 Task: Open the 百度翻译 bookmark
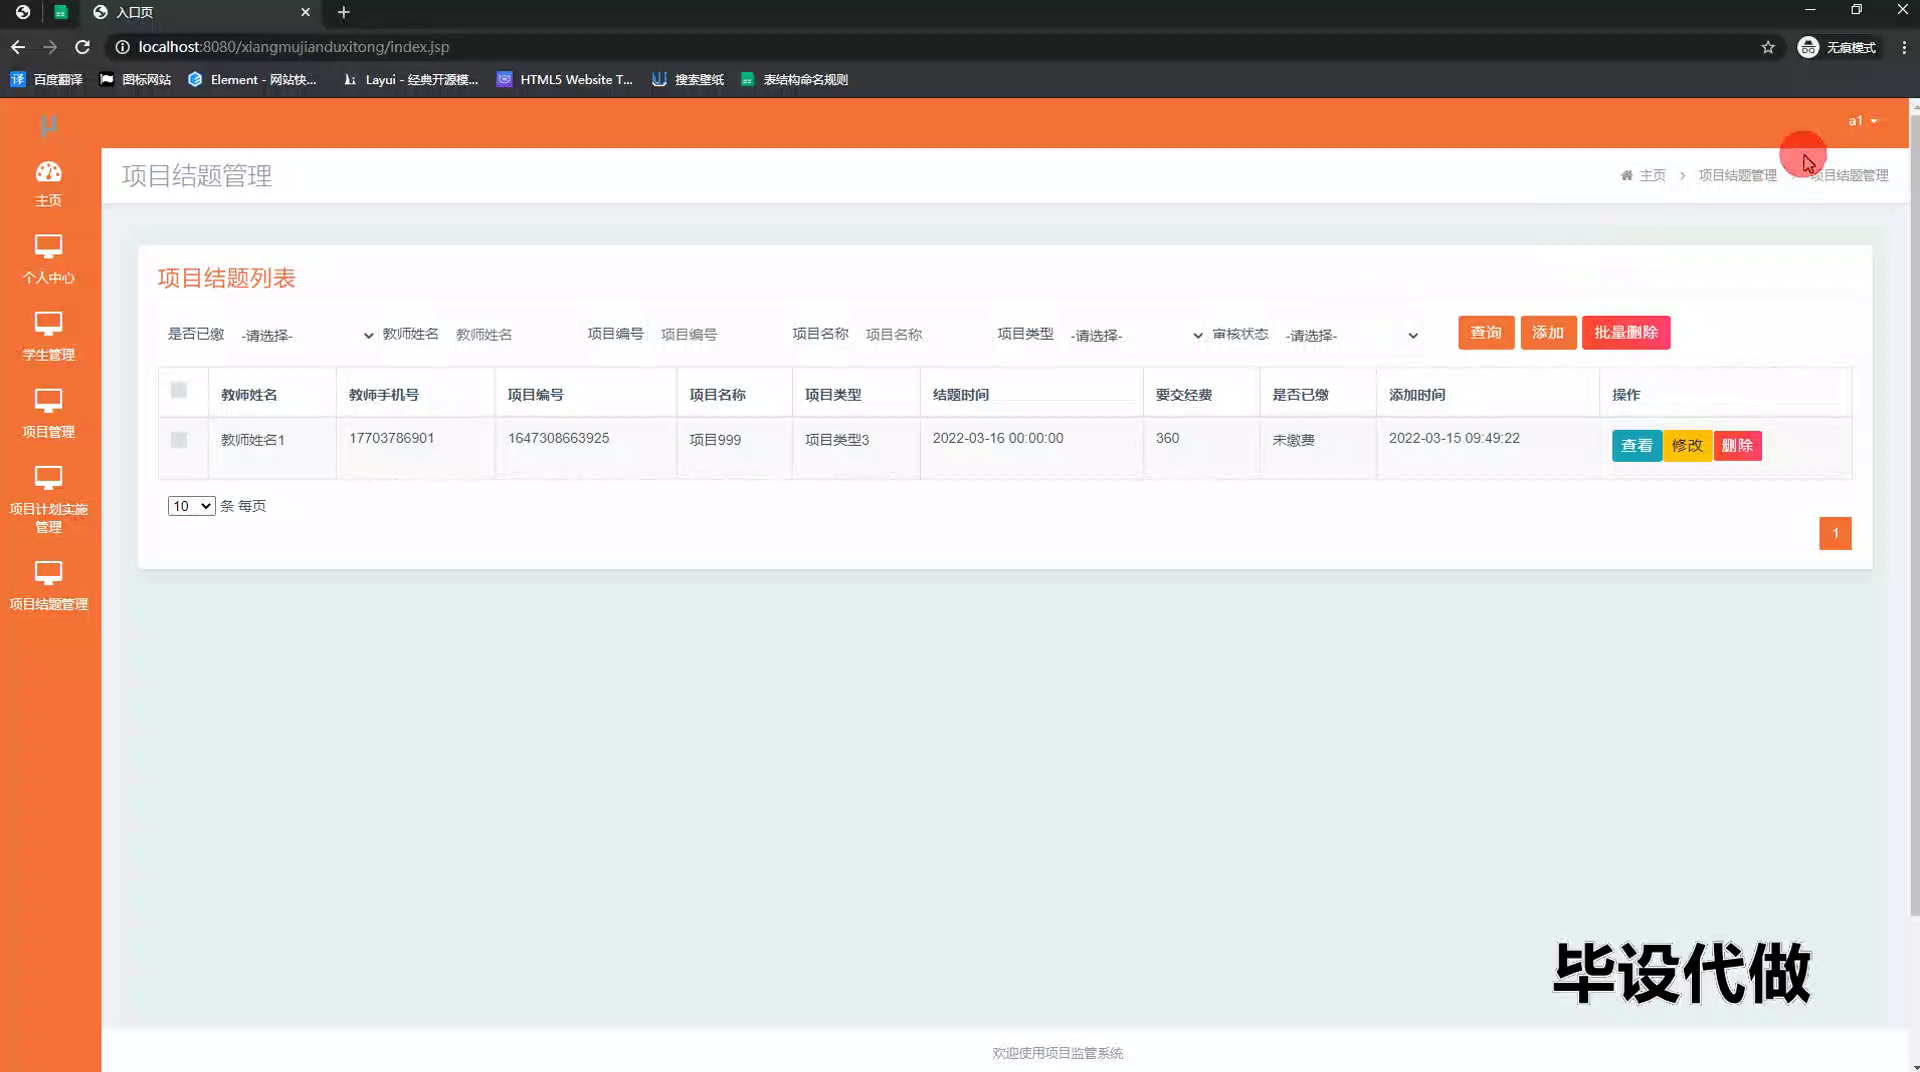[47, 79]
